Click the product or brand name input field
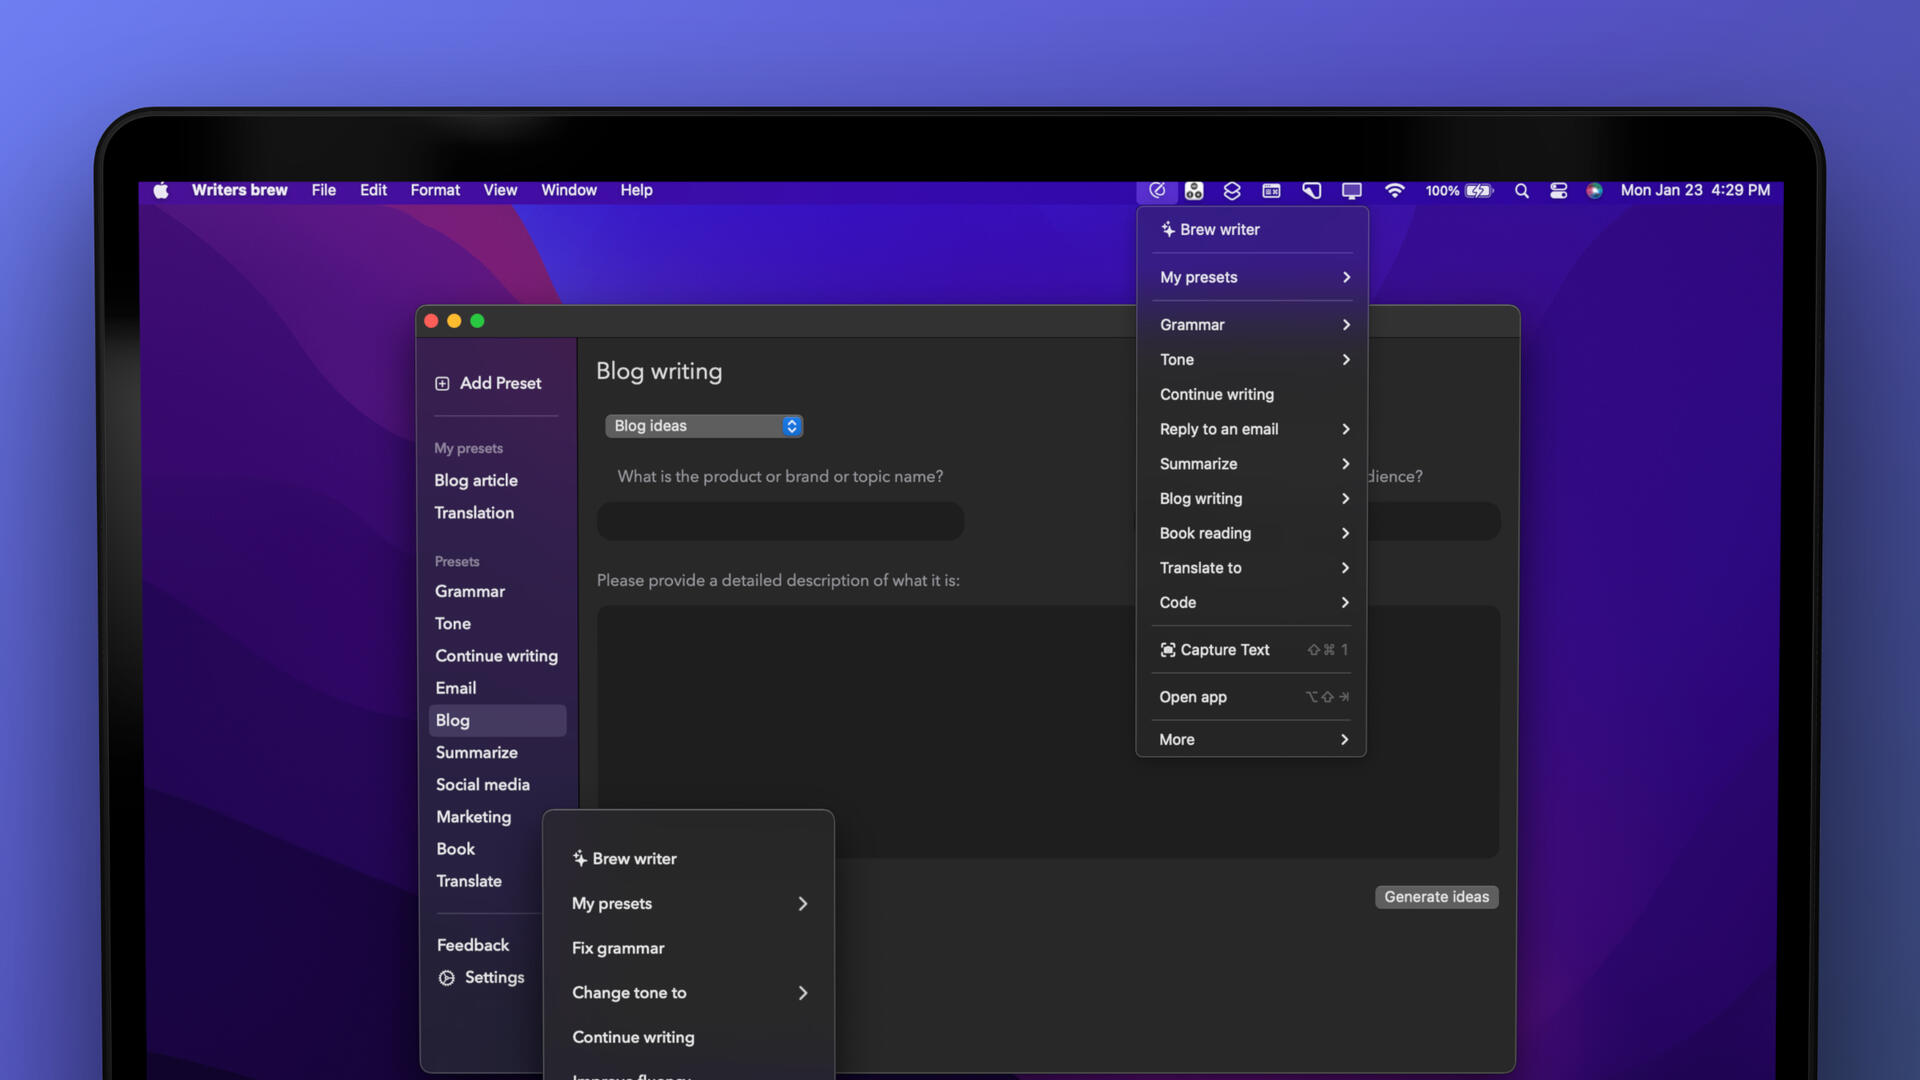1920x1080 pixels. pos(780,521)
